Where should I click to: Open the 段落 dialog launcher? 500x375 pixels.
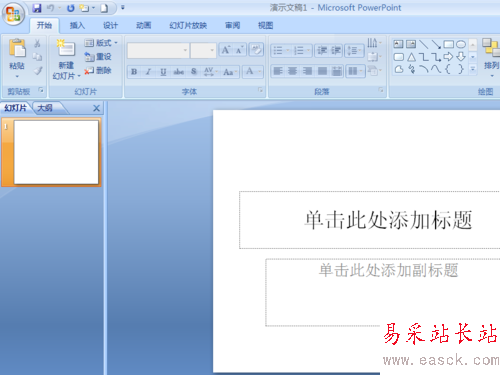click(381, 90)
